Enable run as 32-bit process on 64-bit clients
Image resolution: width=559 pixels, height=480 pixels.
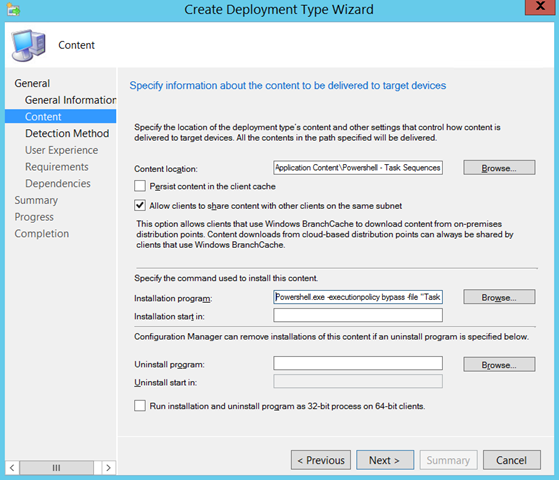140,406
